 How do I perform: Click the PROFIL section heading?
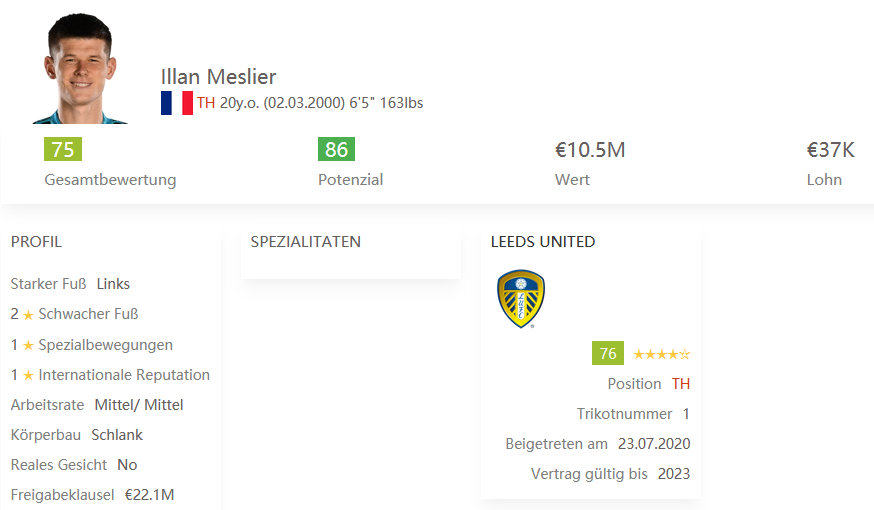click(x=36, y=242)
